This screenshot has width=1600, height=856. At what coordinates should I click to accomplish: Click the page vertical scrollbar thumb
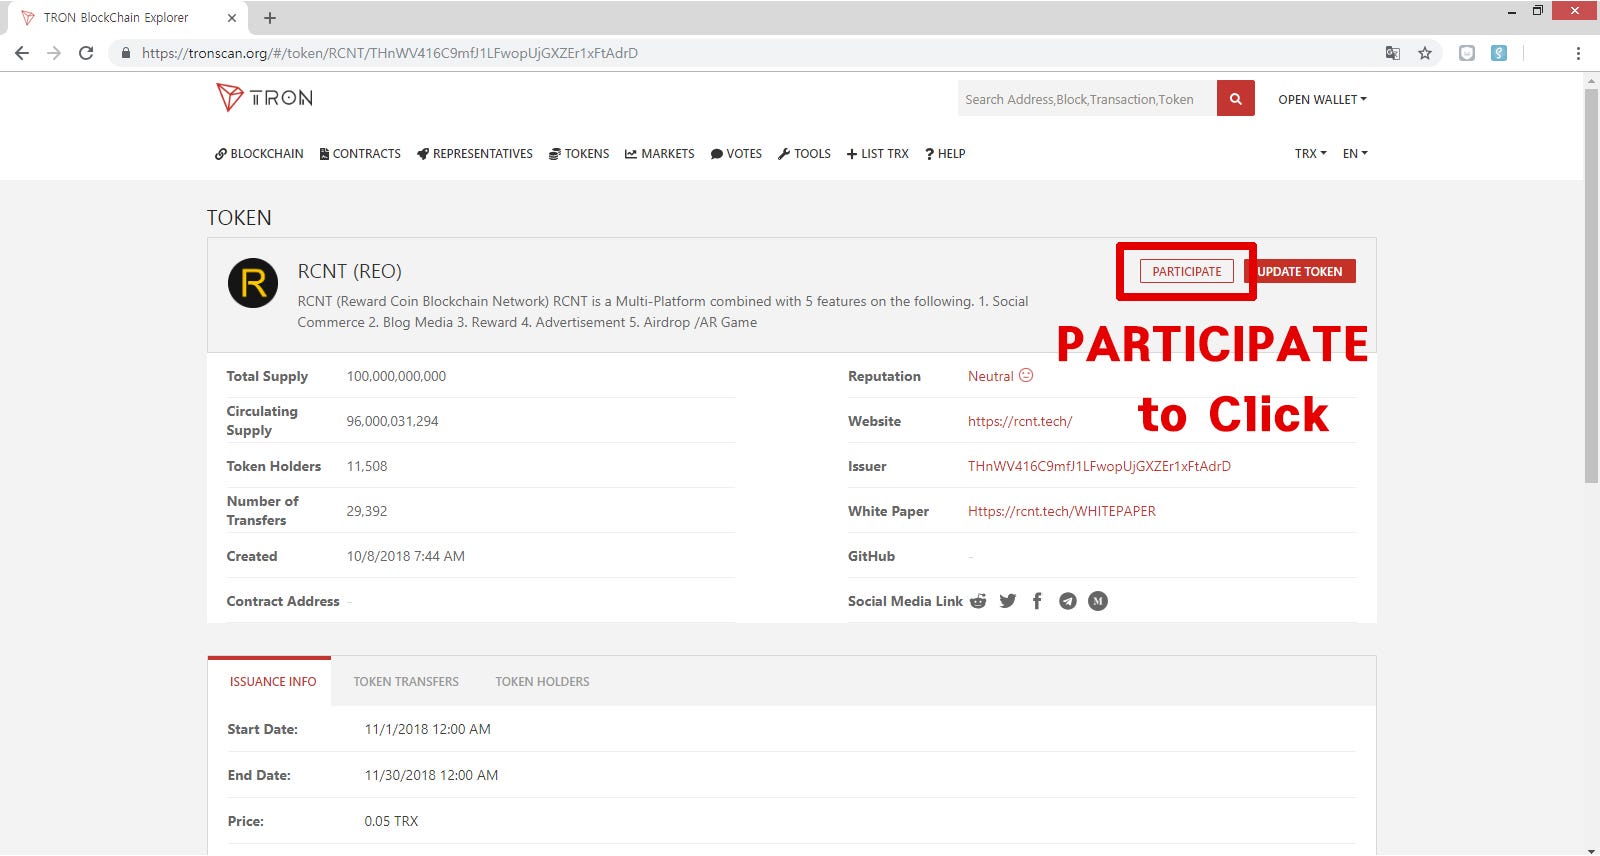click(1591, 285)
